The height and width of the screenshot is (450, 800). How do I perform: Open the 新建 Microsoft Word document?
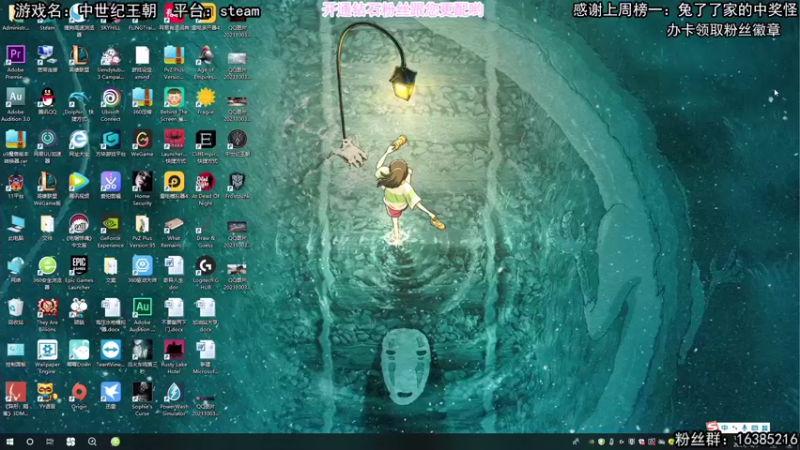(x=206, y=351)
